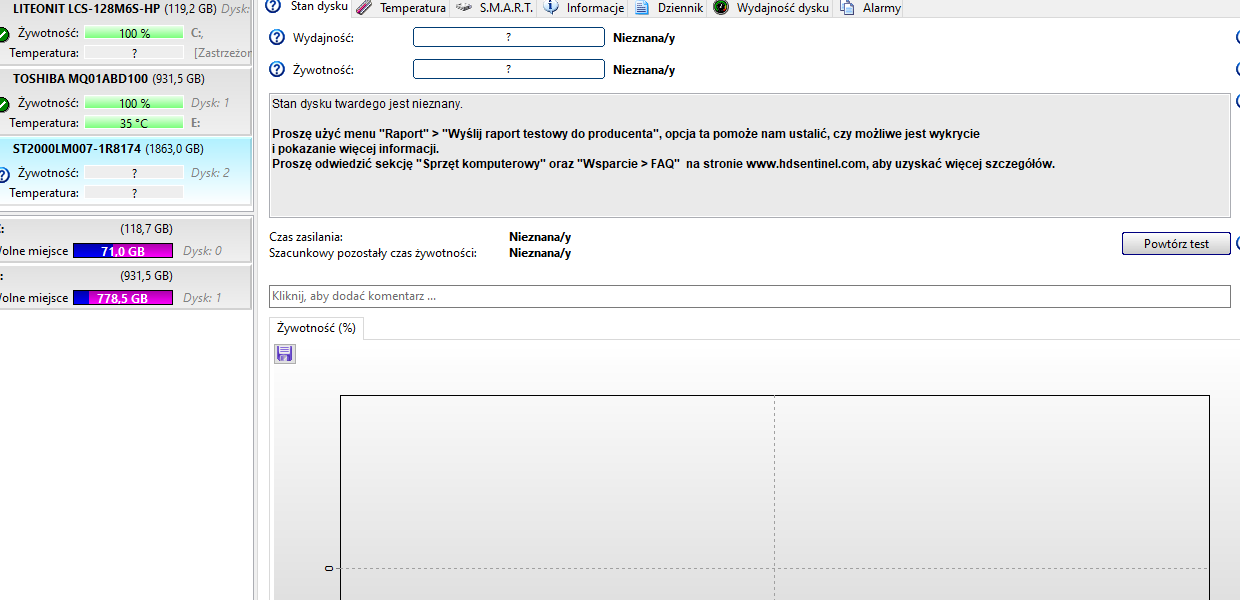Click the TOSHIBA 100 % health bar
This screenshot has width=1240, height=600.
click(x=134, y=103)
